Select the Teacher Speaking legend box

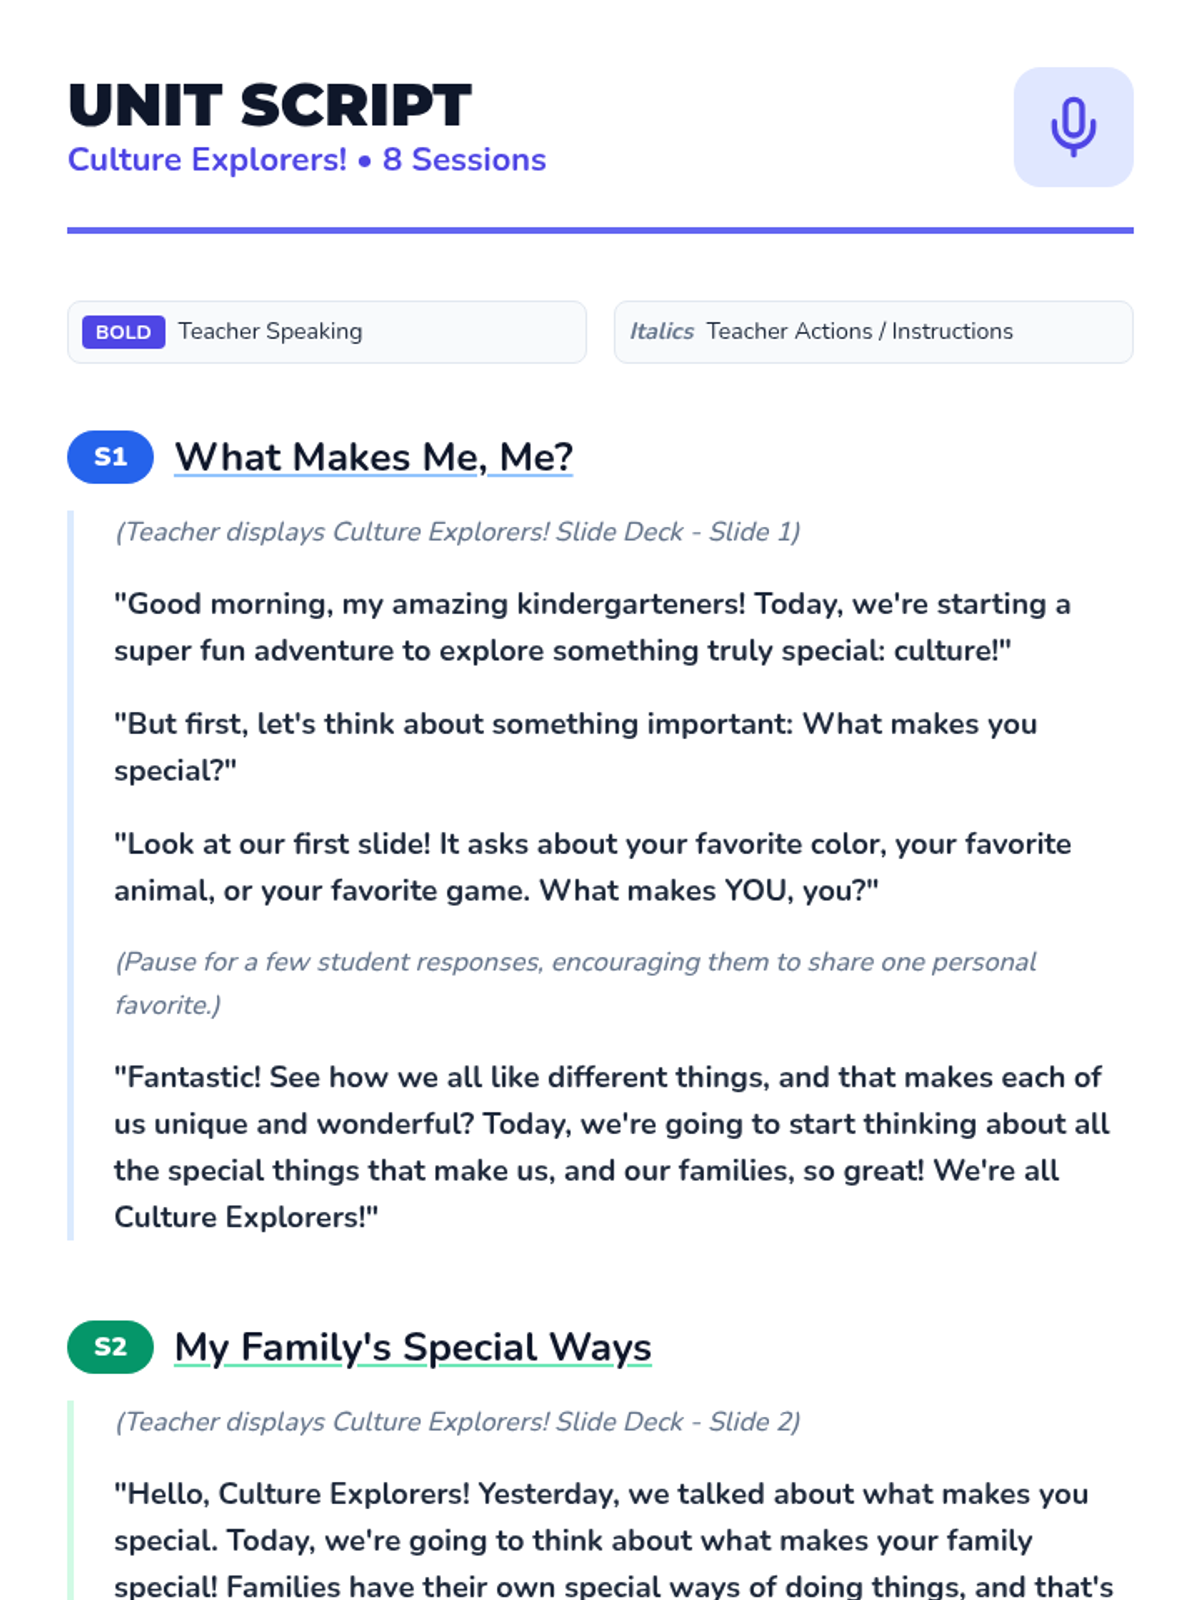[327, 332]
